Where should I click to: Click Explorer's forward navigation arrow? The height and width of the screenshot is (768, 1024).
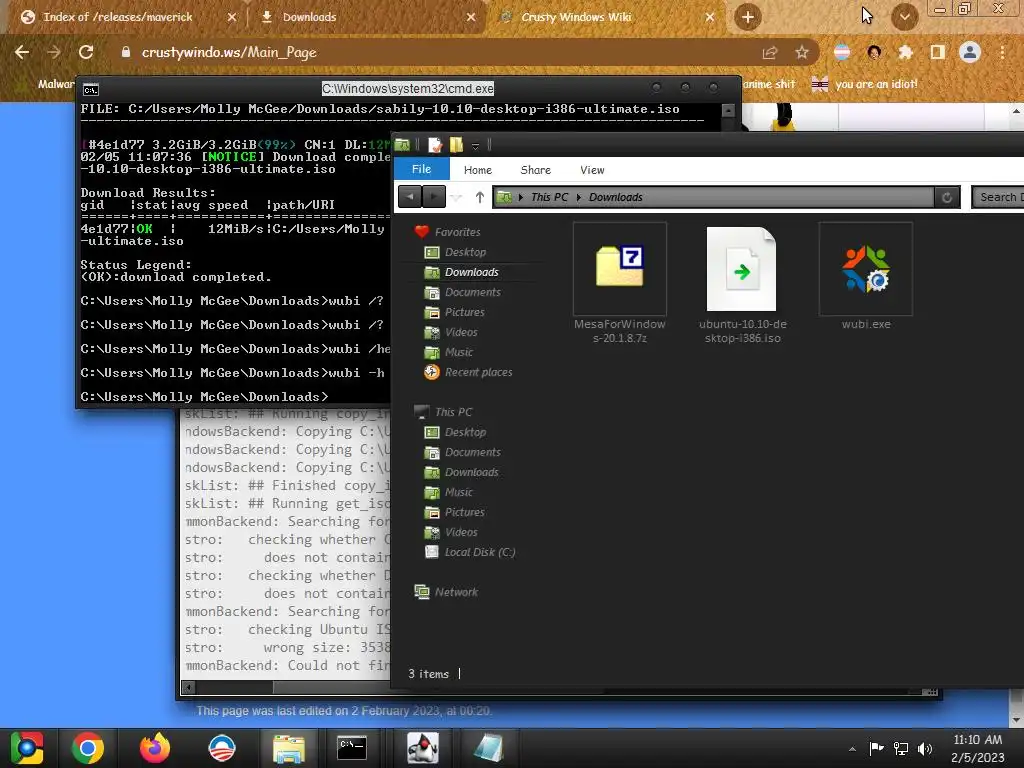(x=434, y=197)
